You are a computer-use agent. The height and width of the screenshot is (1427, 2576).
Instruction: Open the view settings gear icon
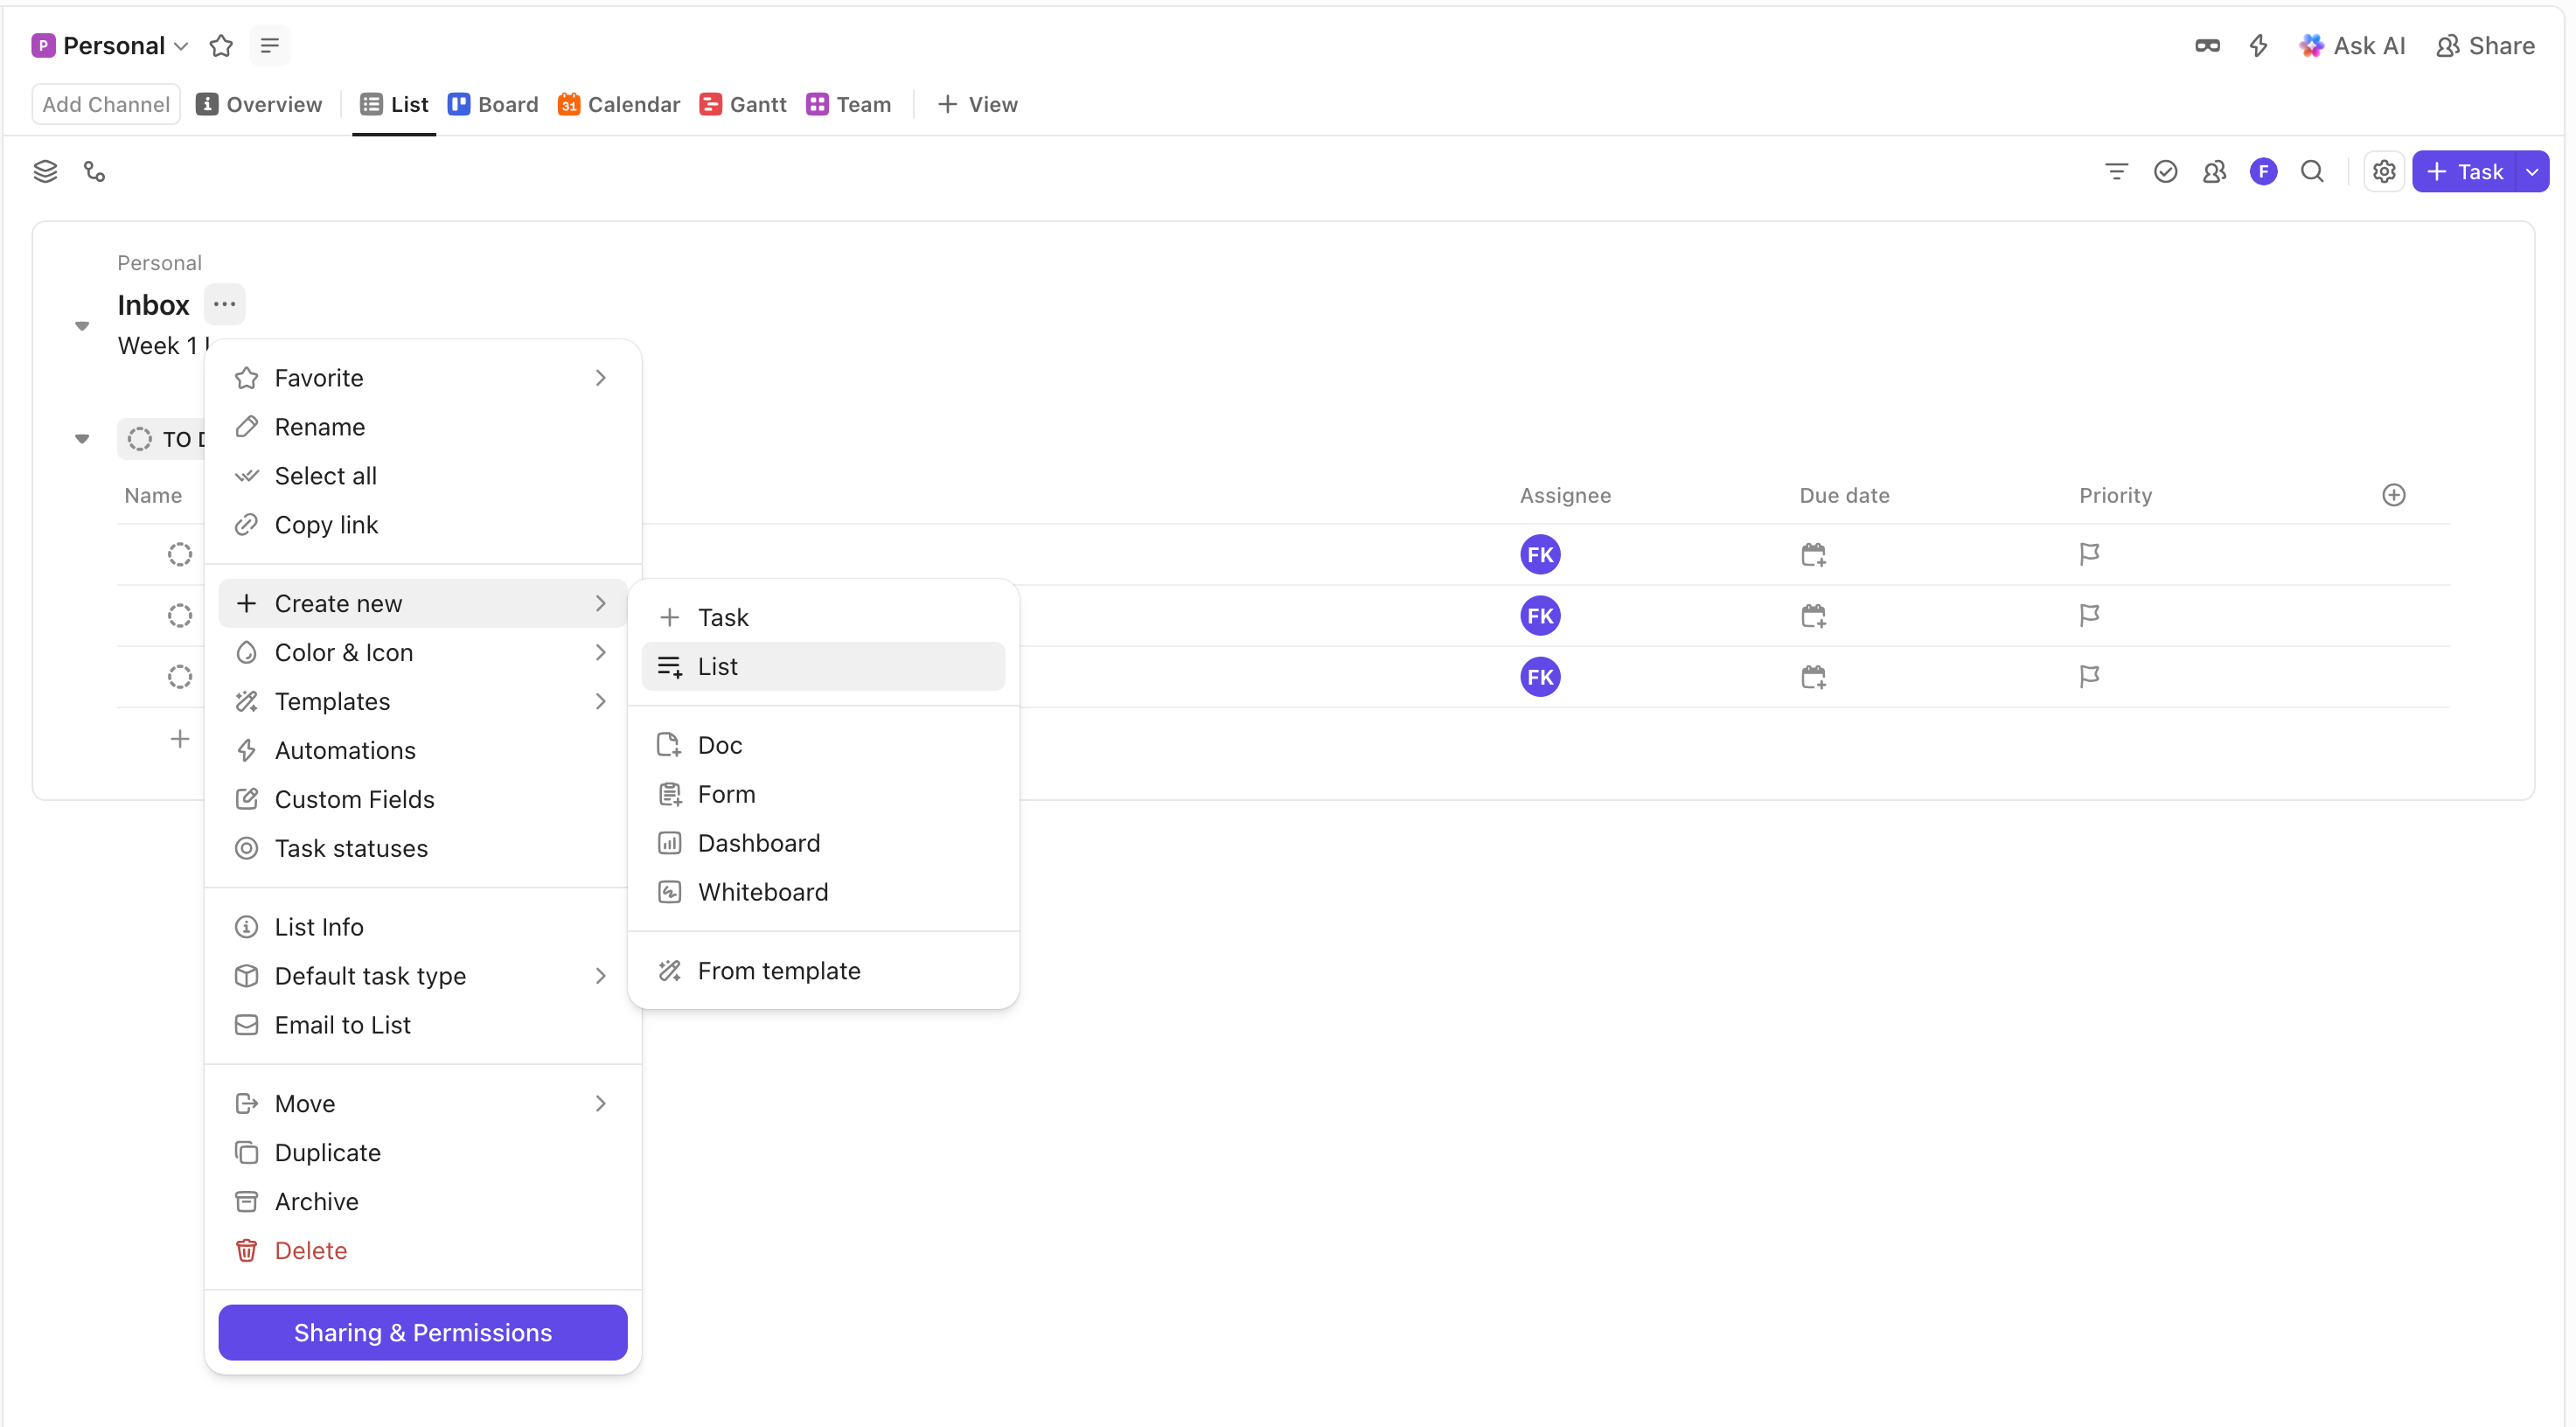2384,172
